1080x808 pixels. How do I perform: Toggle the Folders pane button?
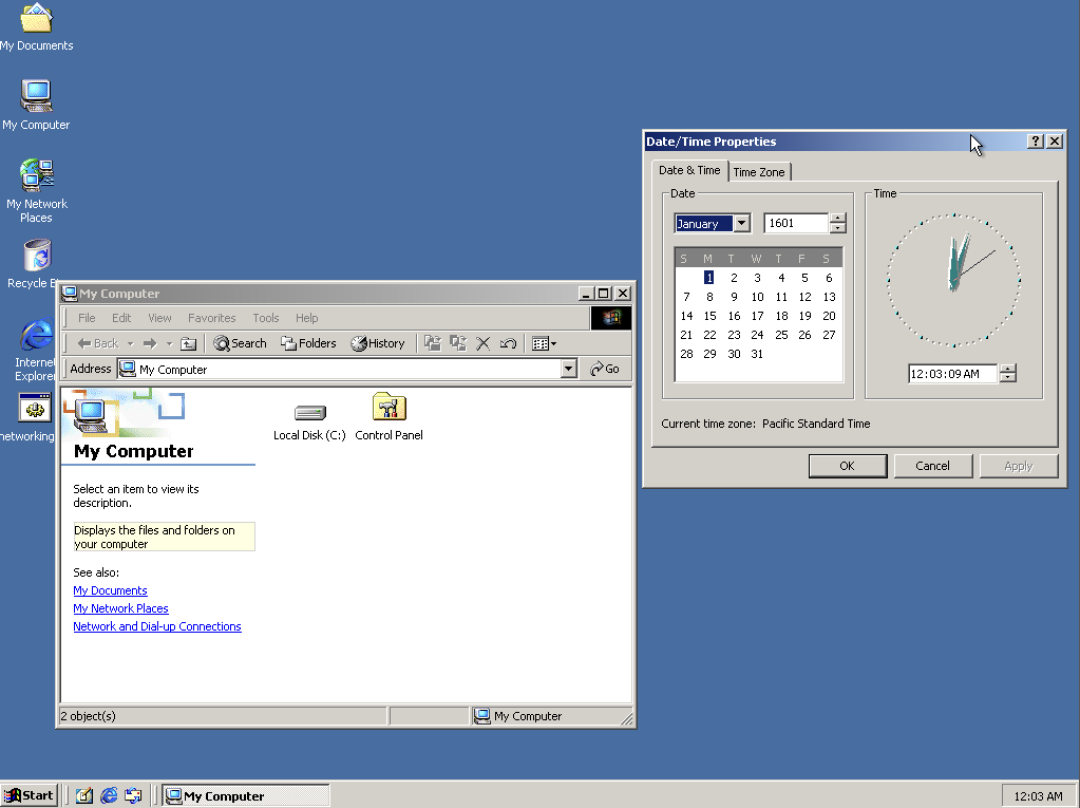tap(309, 343)
